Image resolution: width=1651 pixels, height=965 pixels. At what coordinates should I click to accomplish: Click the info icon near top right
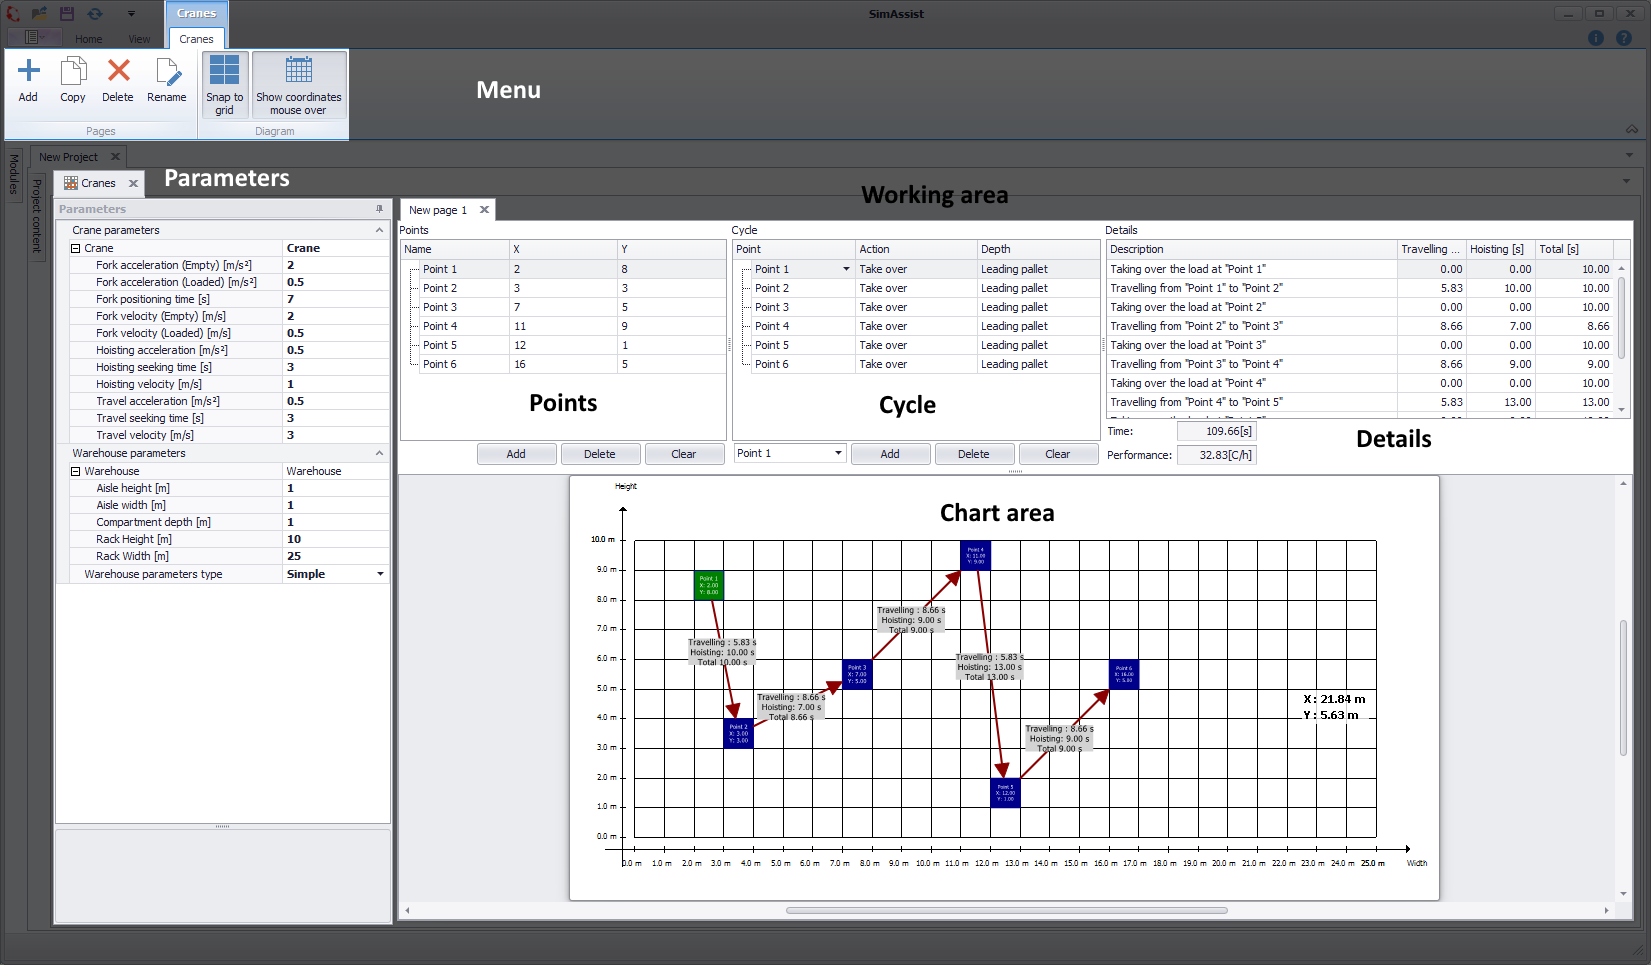[1596, 38]
